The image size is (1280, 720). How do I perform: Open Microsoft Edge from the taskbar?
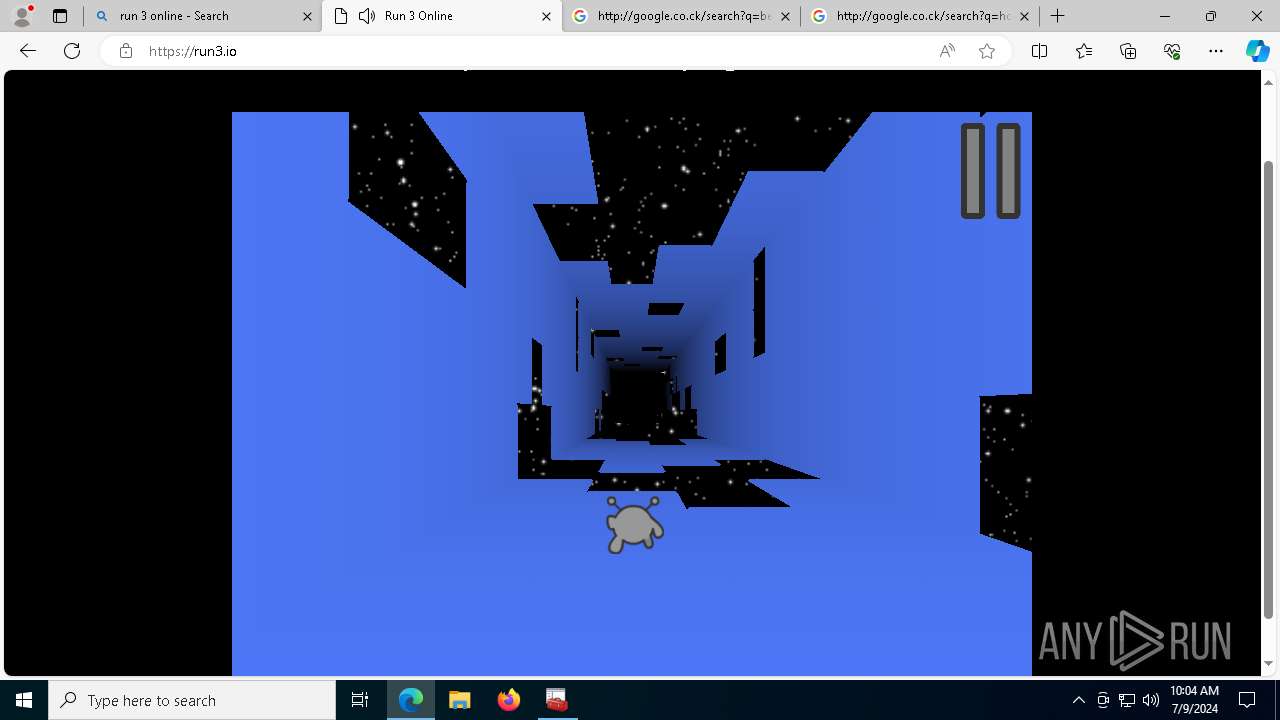pyautogui.click(x=411, y=700)
